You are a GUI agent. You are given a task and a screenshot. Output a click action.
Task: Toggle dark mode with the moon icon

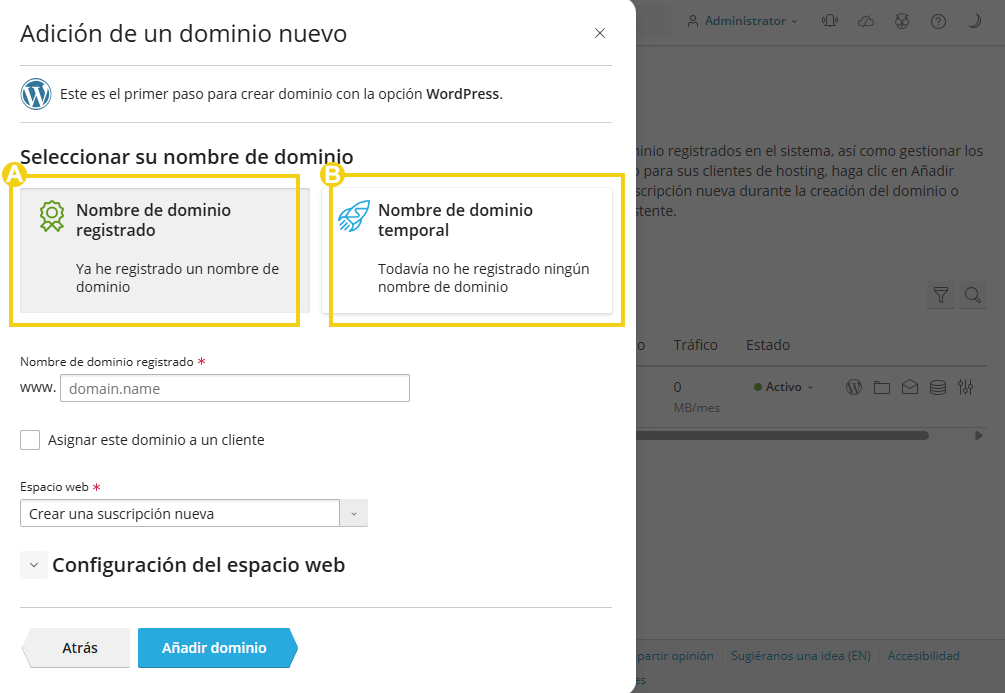(974, 21)
